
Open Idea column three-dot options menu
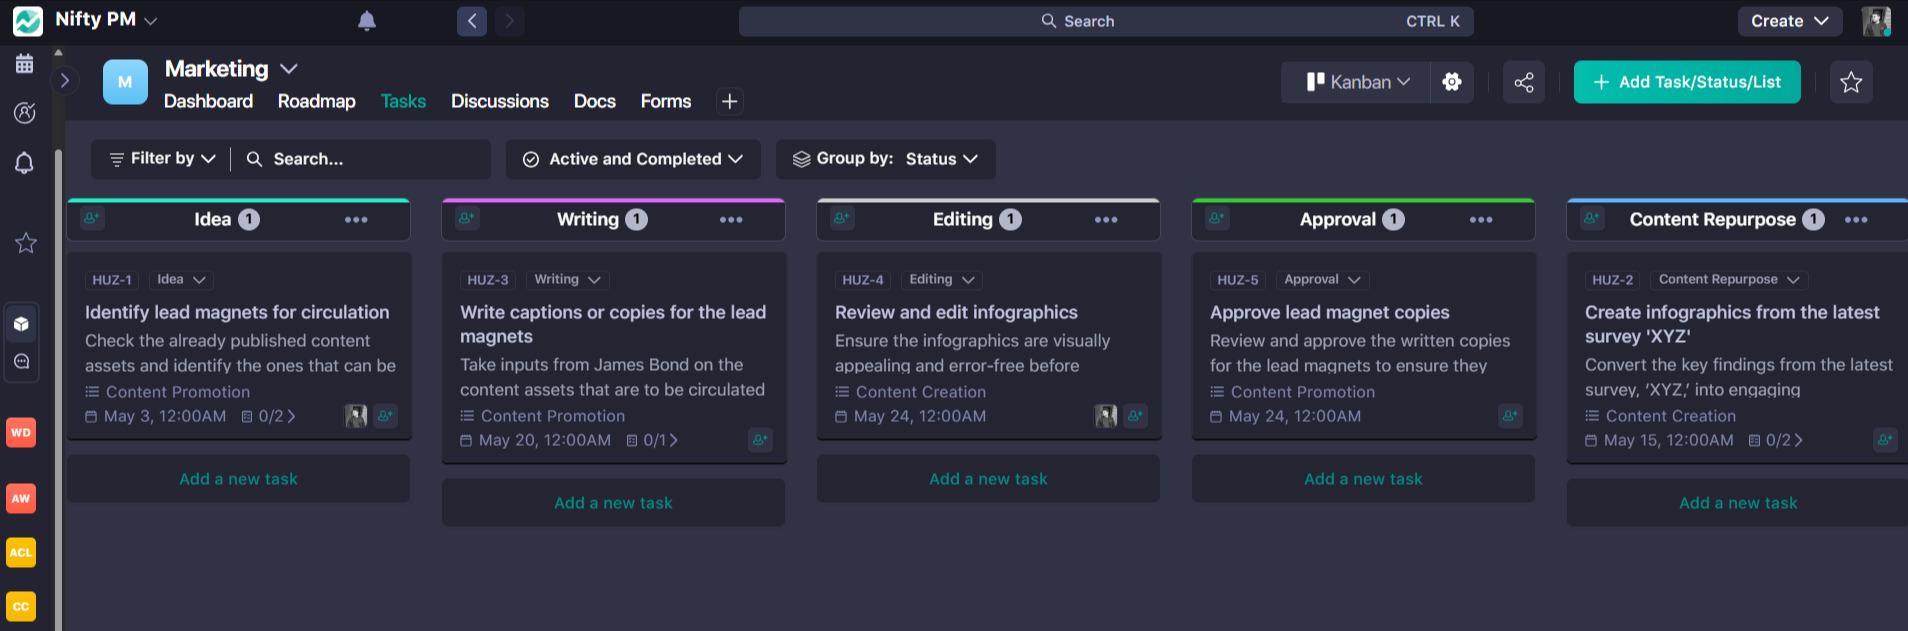[356, 220]
